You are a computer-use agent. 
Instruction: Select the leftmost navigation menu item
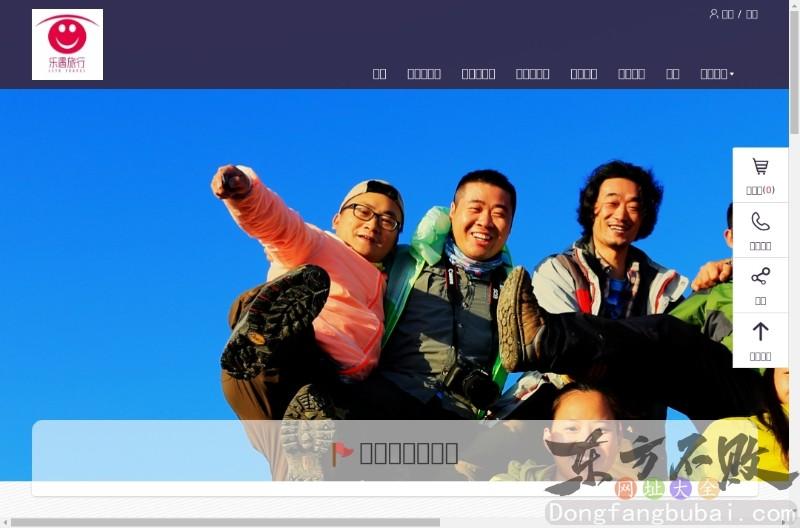coord(380,74)
